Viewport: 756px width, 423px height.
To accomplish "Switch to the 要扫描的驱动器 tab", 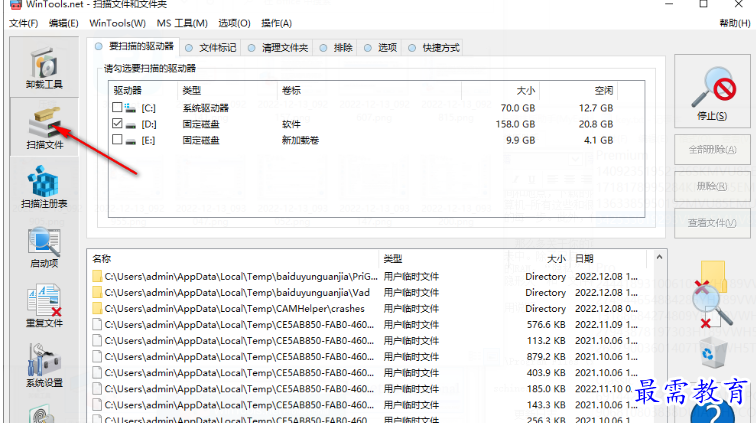I will [x=135, y=46].
